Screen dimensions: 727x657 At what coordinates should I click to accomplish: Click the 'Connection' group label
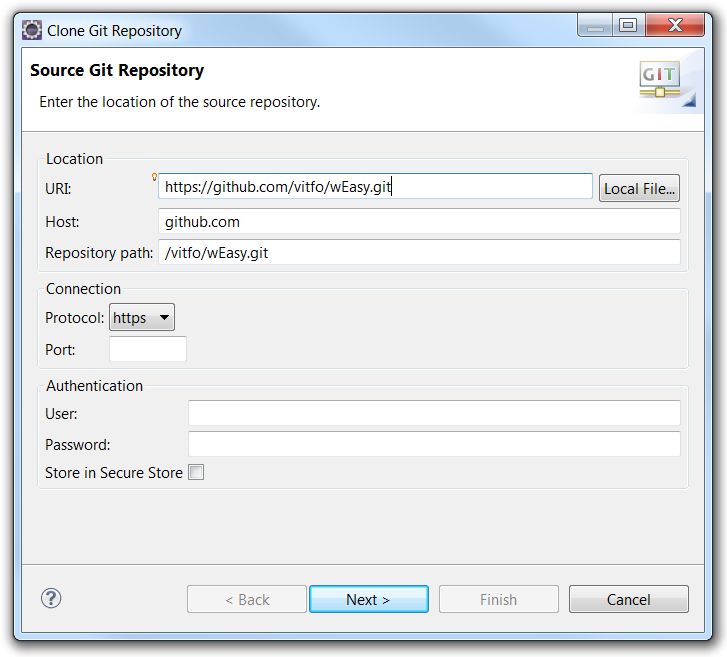pyautogui.click(x=83, y=288)
